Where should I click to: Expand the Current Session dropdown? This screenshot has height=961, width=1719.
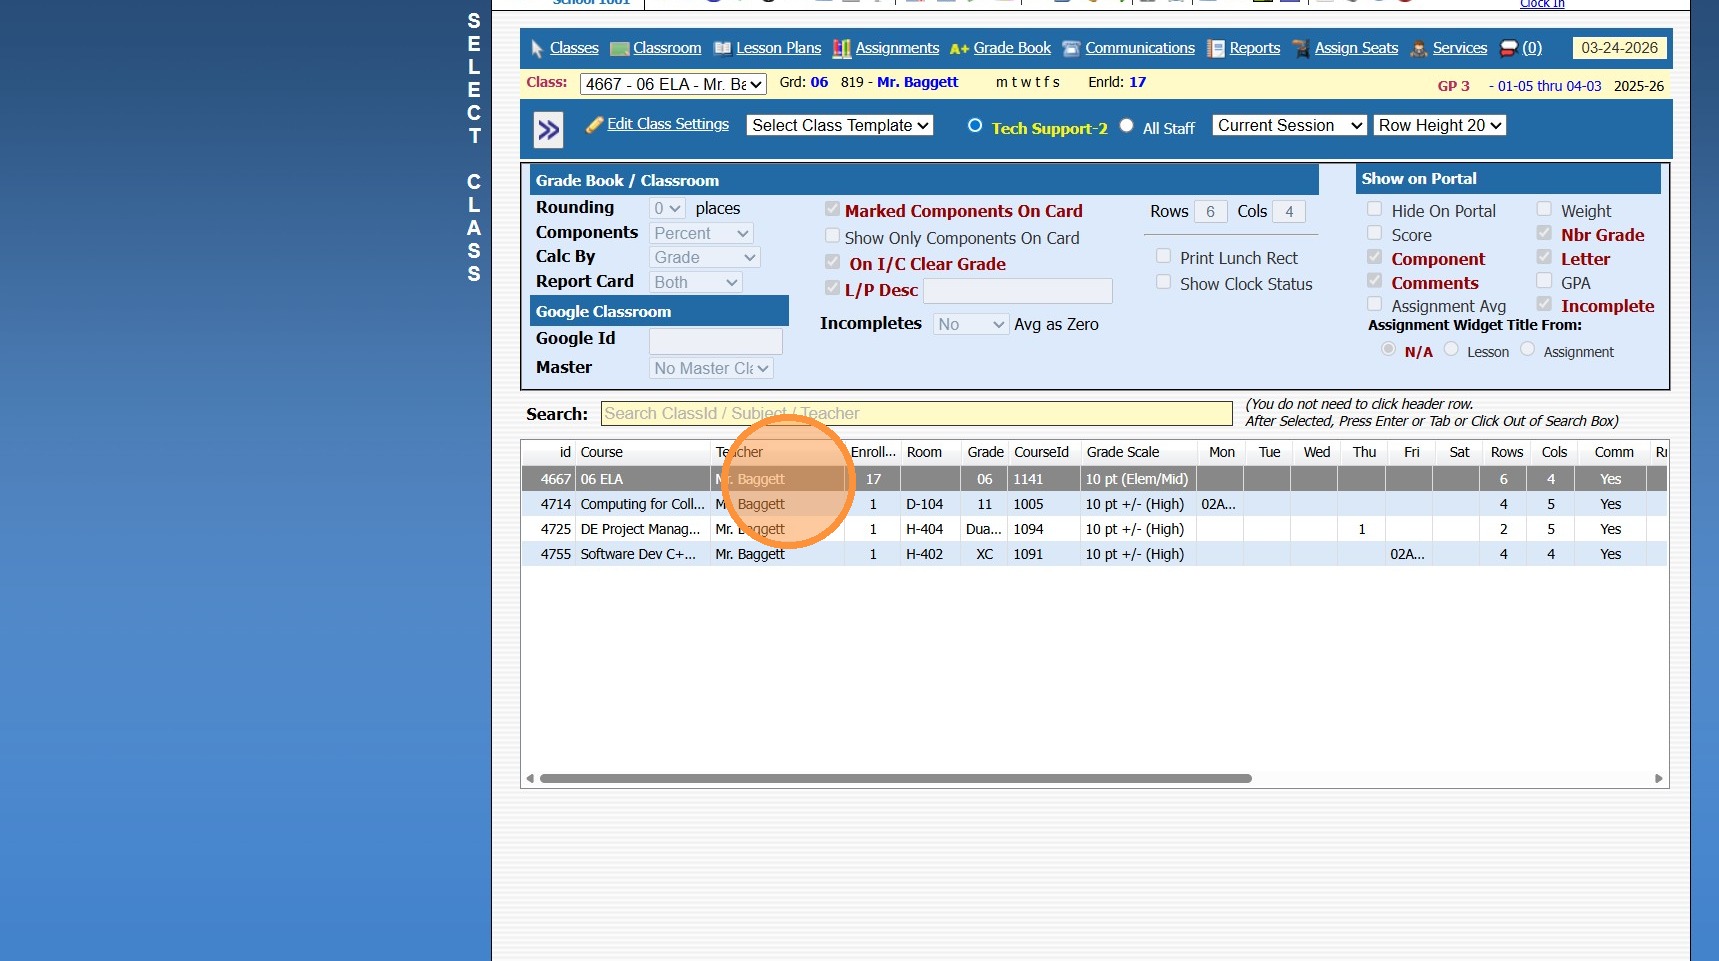click(1289, 125)
